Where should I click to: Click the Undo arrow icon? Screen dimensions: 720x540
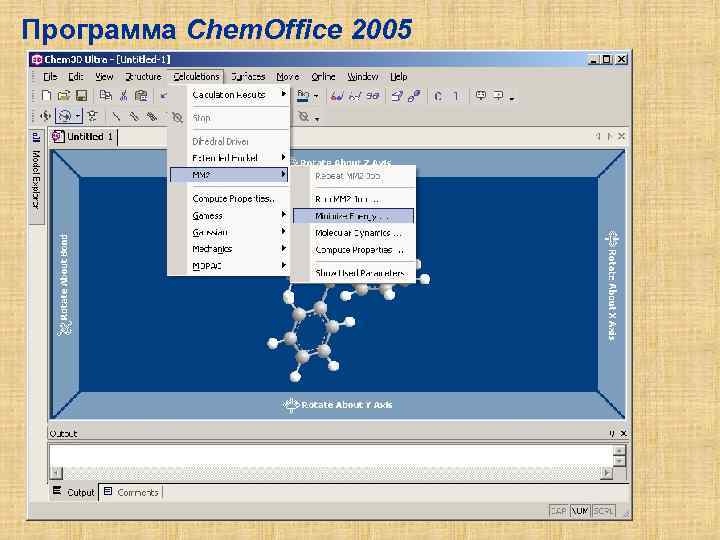click(163, 96)
